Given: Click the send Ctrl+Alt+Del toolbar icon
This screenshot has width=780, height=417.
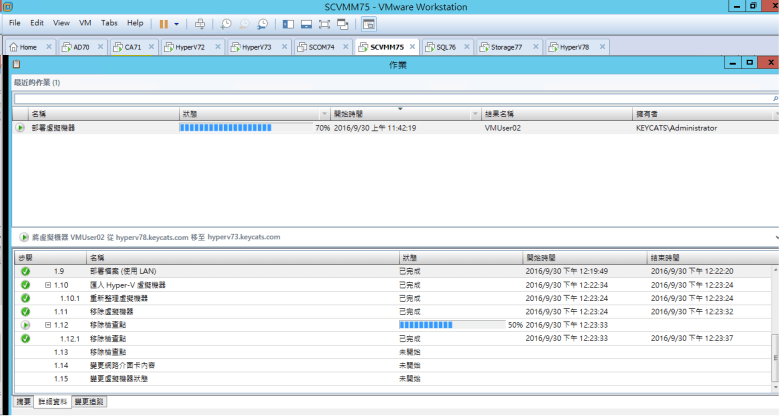Looking at the screenshot, I should [200, 22].
